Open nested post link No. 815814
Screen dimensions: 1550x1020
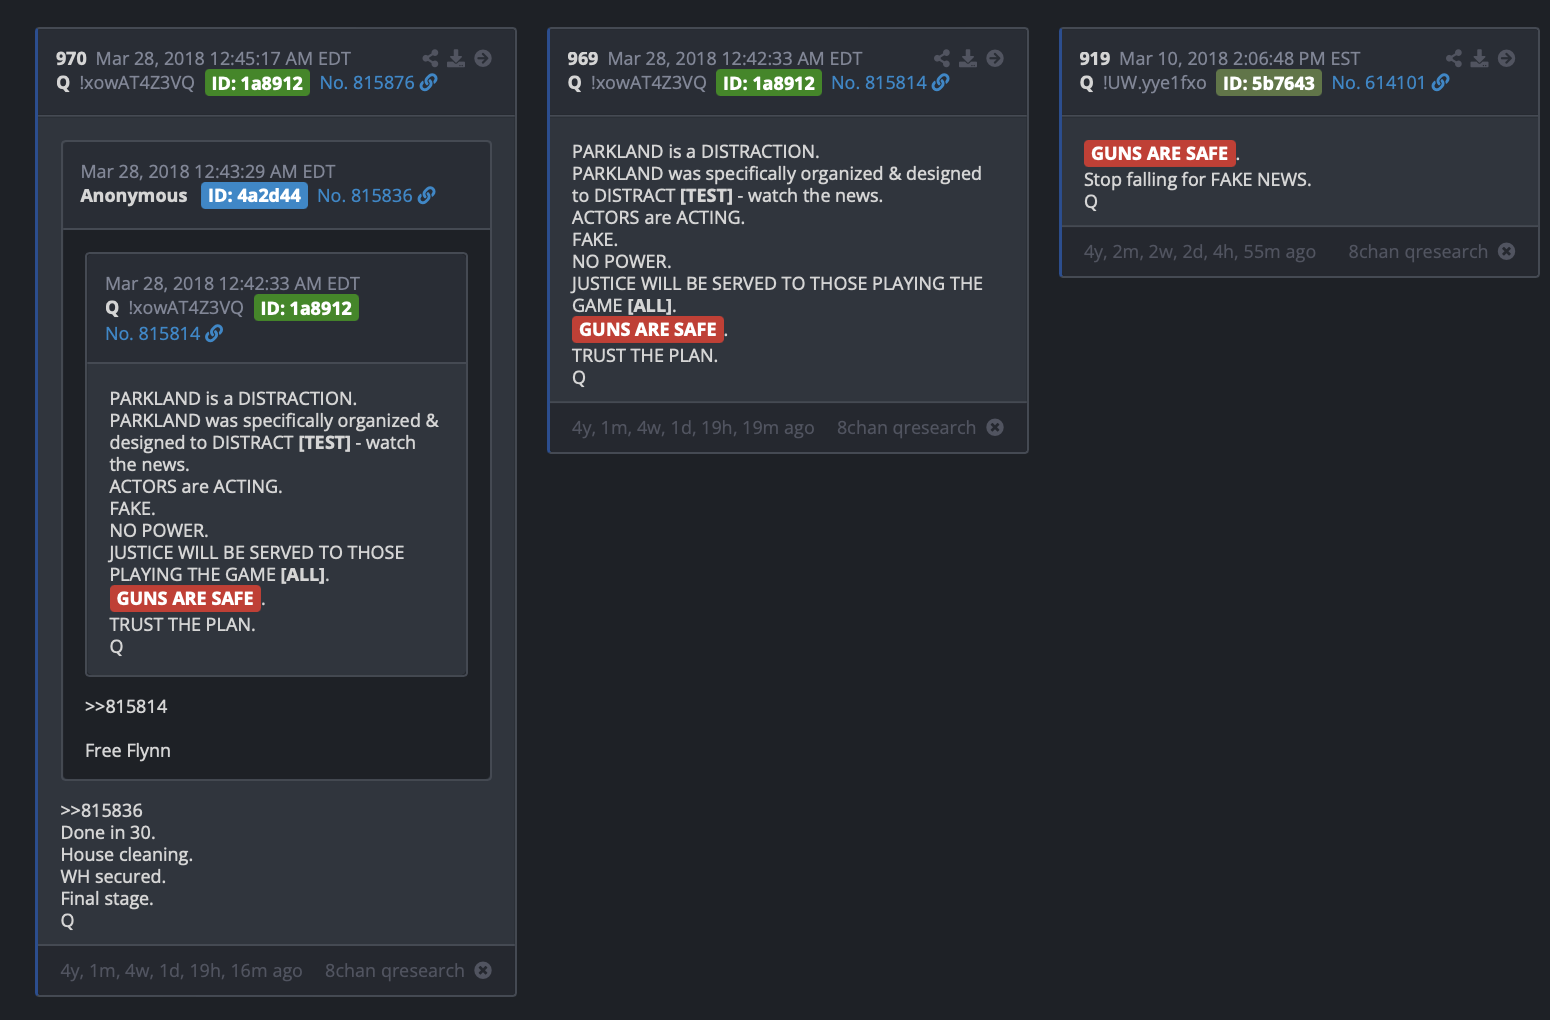pyautogui.click(x=153, y=334)
